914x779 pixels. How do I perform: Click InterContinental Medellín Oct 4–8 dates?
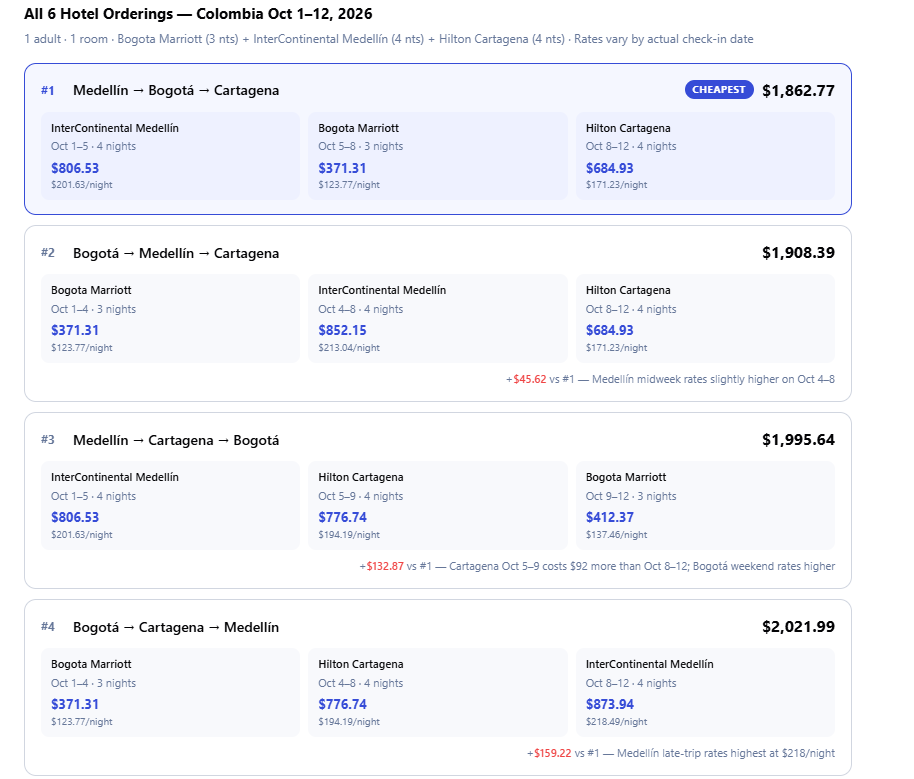[360, 309]
